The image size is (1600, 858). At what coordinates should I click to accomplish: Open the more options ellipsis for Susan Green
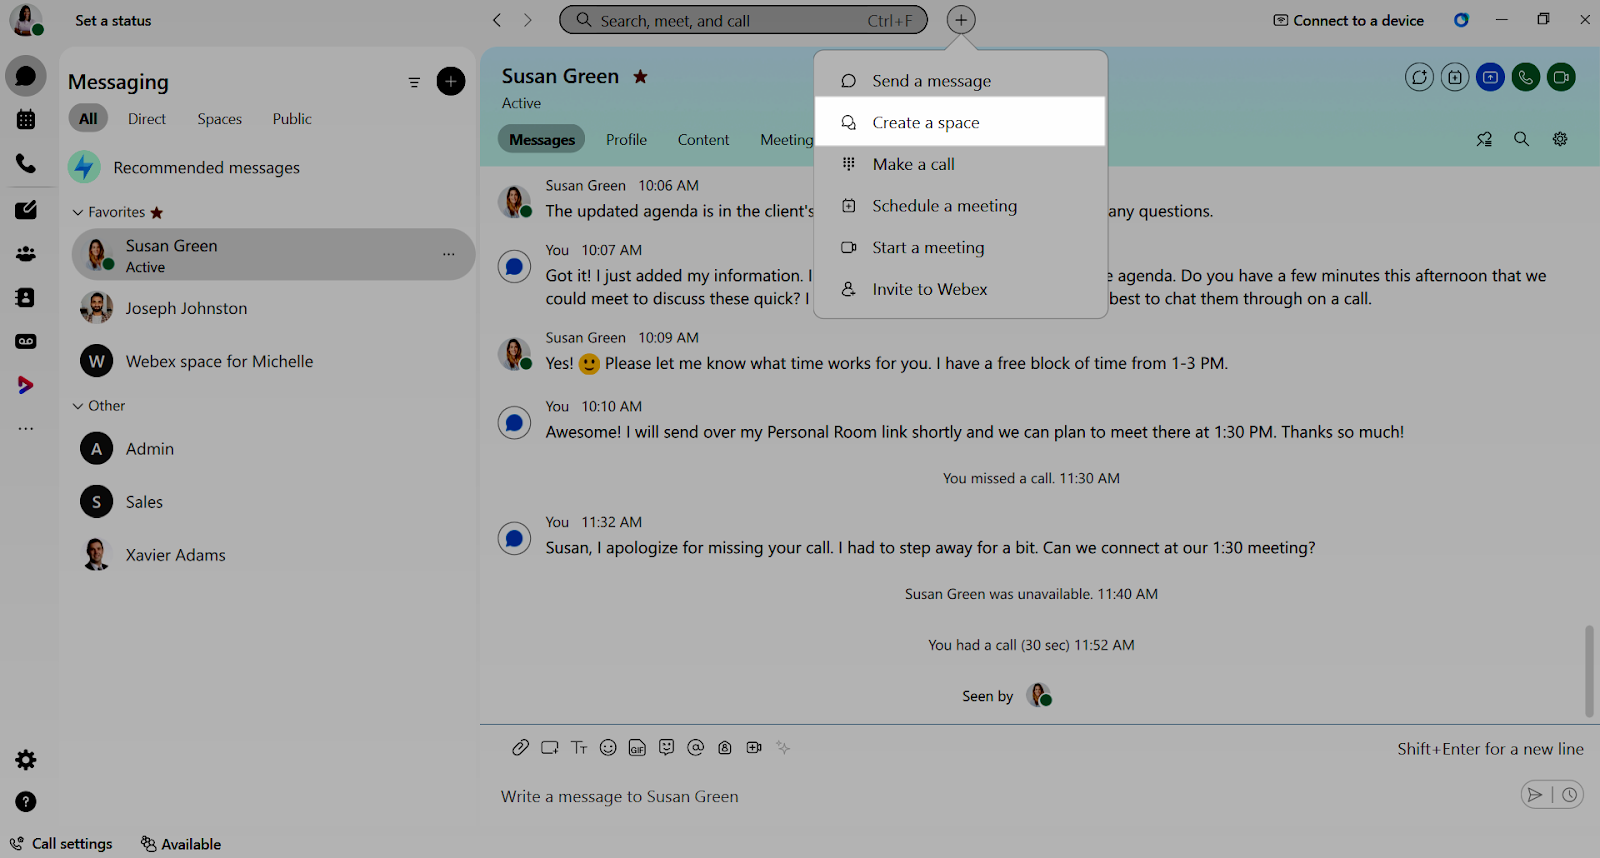449,254
